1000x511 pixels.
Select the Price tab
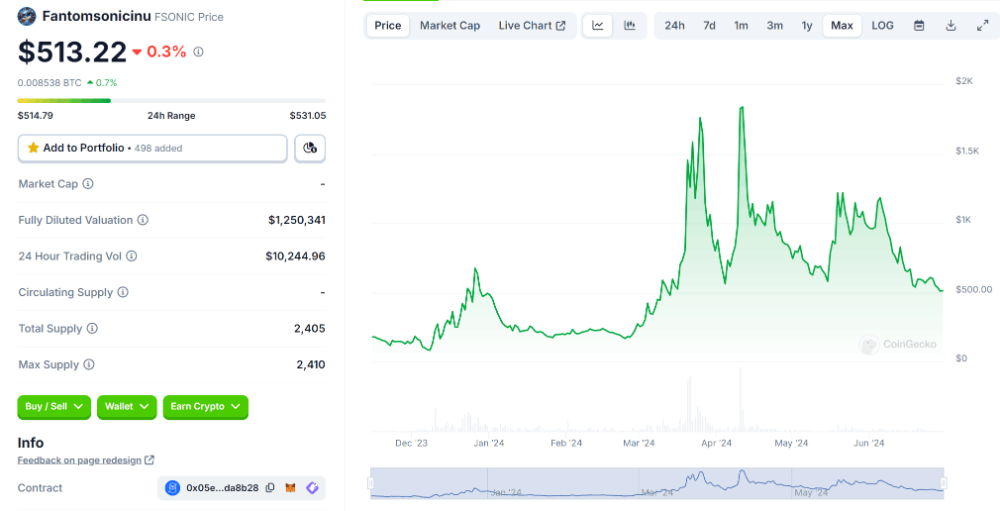click(x=388, y=26)
